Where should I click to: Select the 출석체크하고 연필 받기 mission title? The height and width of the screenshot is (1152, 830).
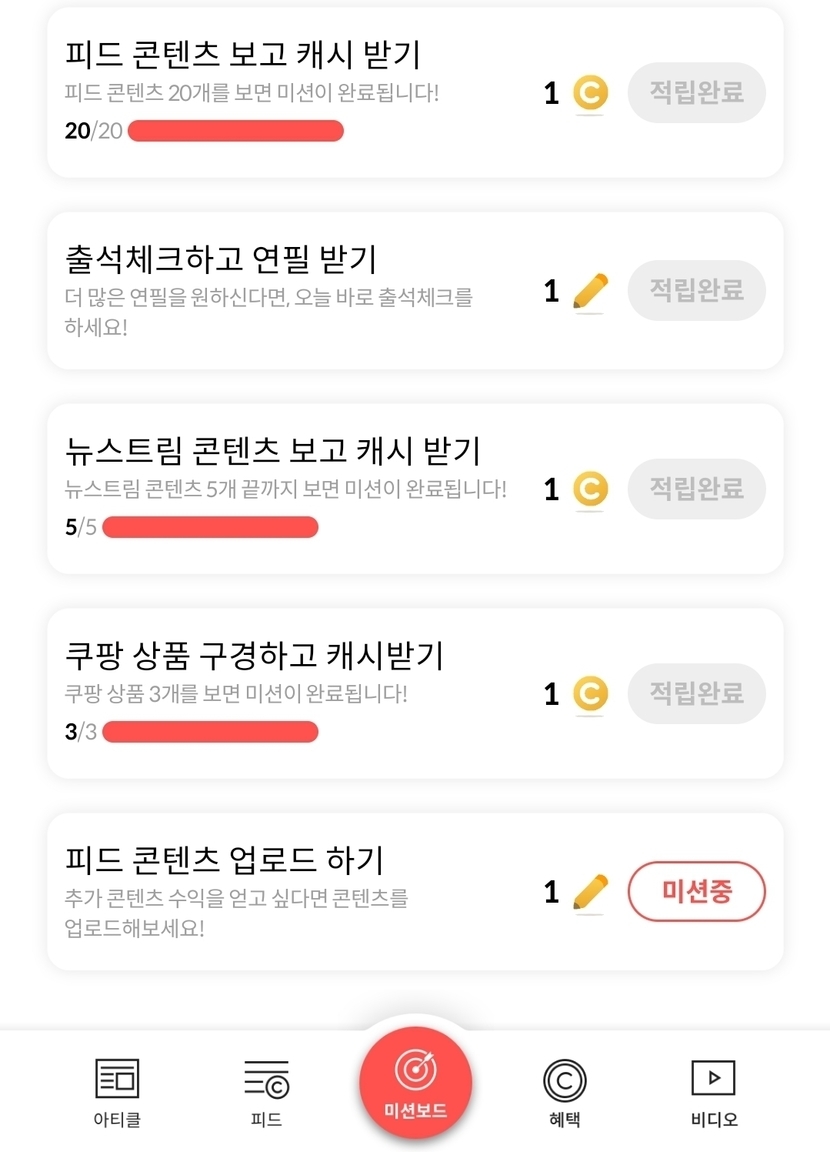[220, 259]
